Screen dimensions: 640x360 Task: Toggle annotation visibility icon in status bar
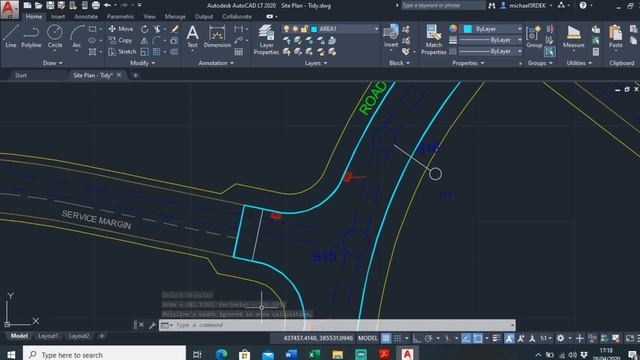509,338
